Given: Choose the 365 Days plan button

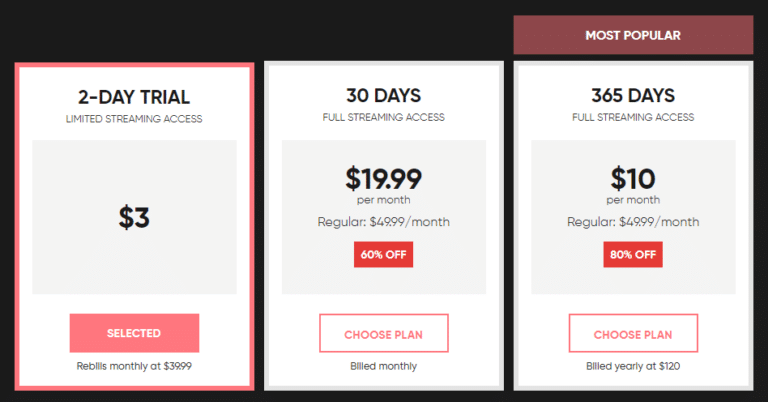Looking at the screenshot, I should pyautogui.click(x=633, y=333).
